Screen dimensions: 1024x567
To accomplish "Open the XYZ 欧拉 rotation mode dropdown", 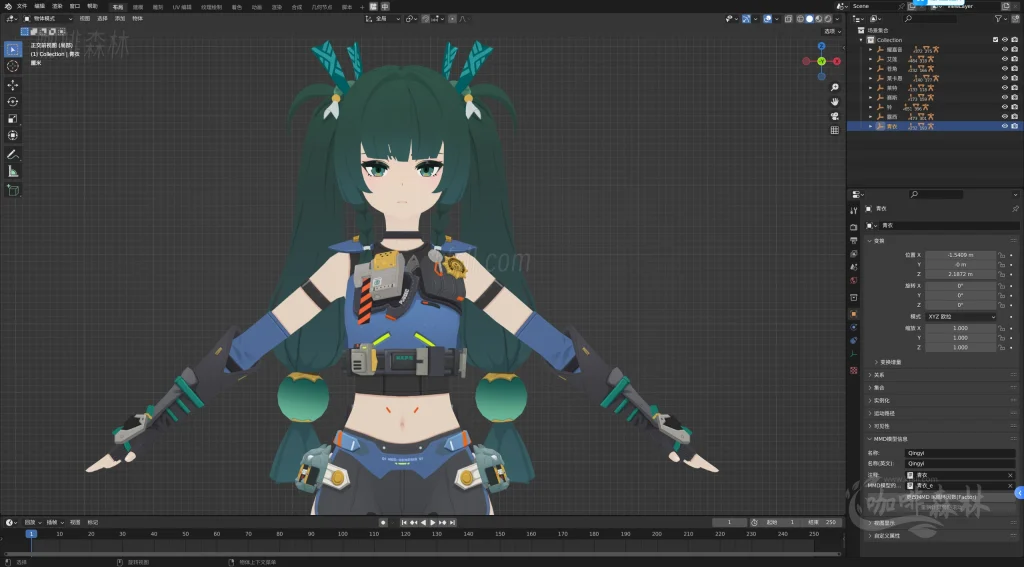I will pos(961,316).
